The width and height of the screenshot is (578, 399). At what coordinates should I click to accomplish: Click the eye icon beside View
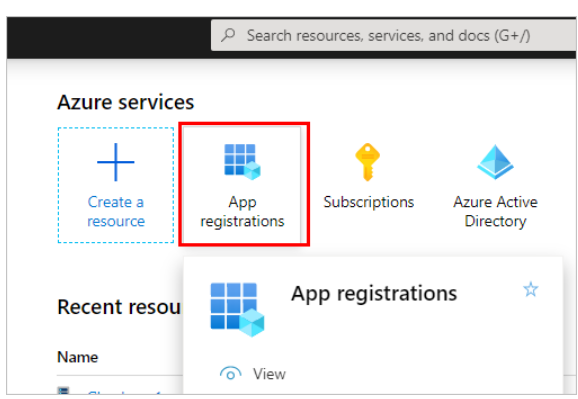point(230,374)
